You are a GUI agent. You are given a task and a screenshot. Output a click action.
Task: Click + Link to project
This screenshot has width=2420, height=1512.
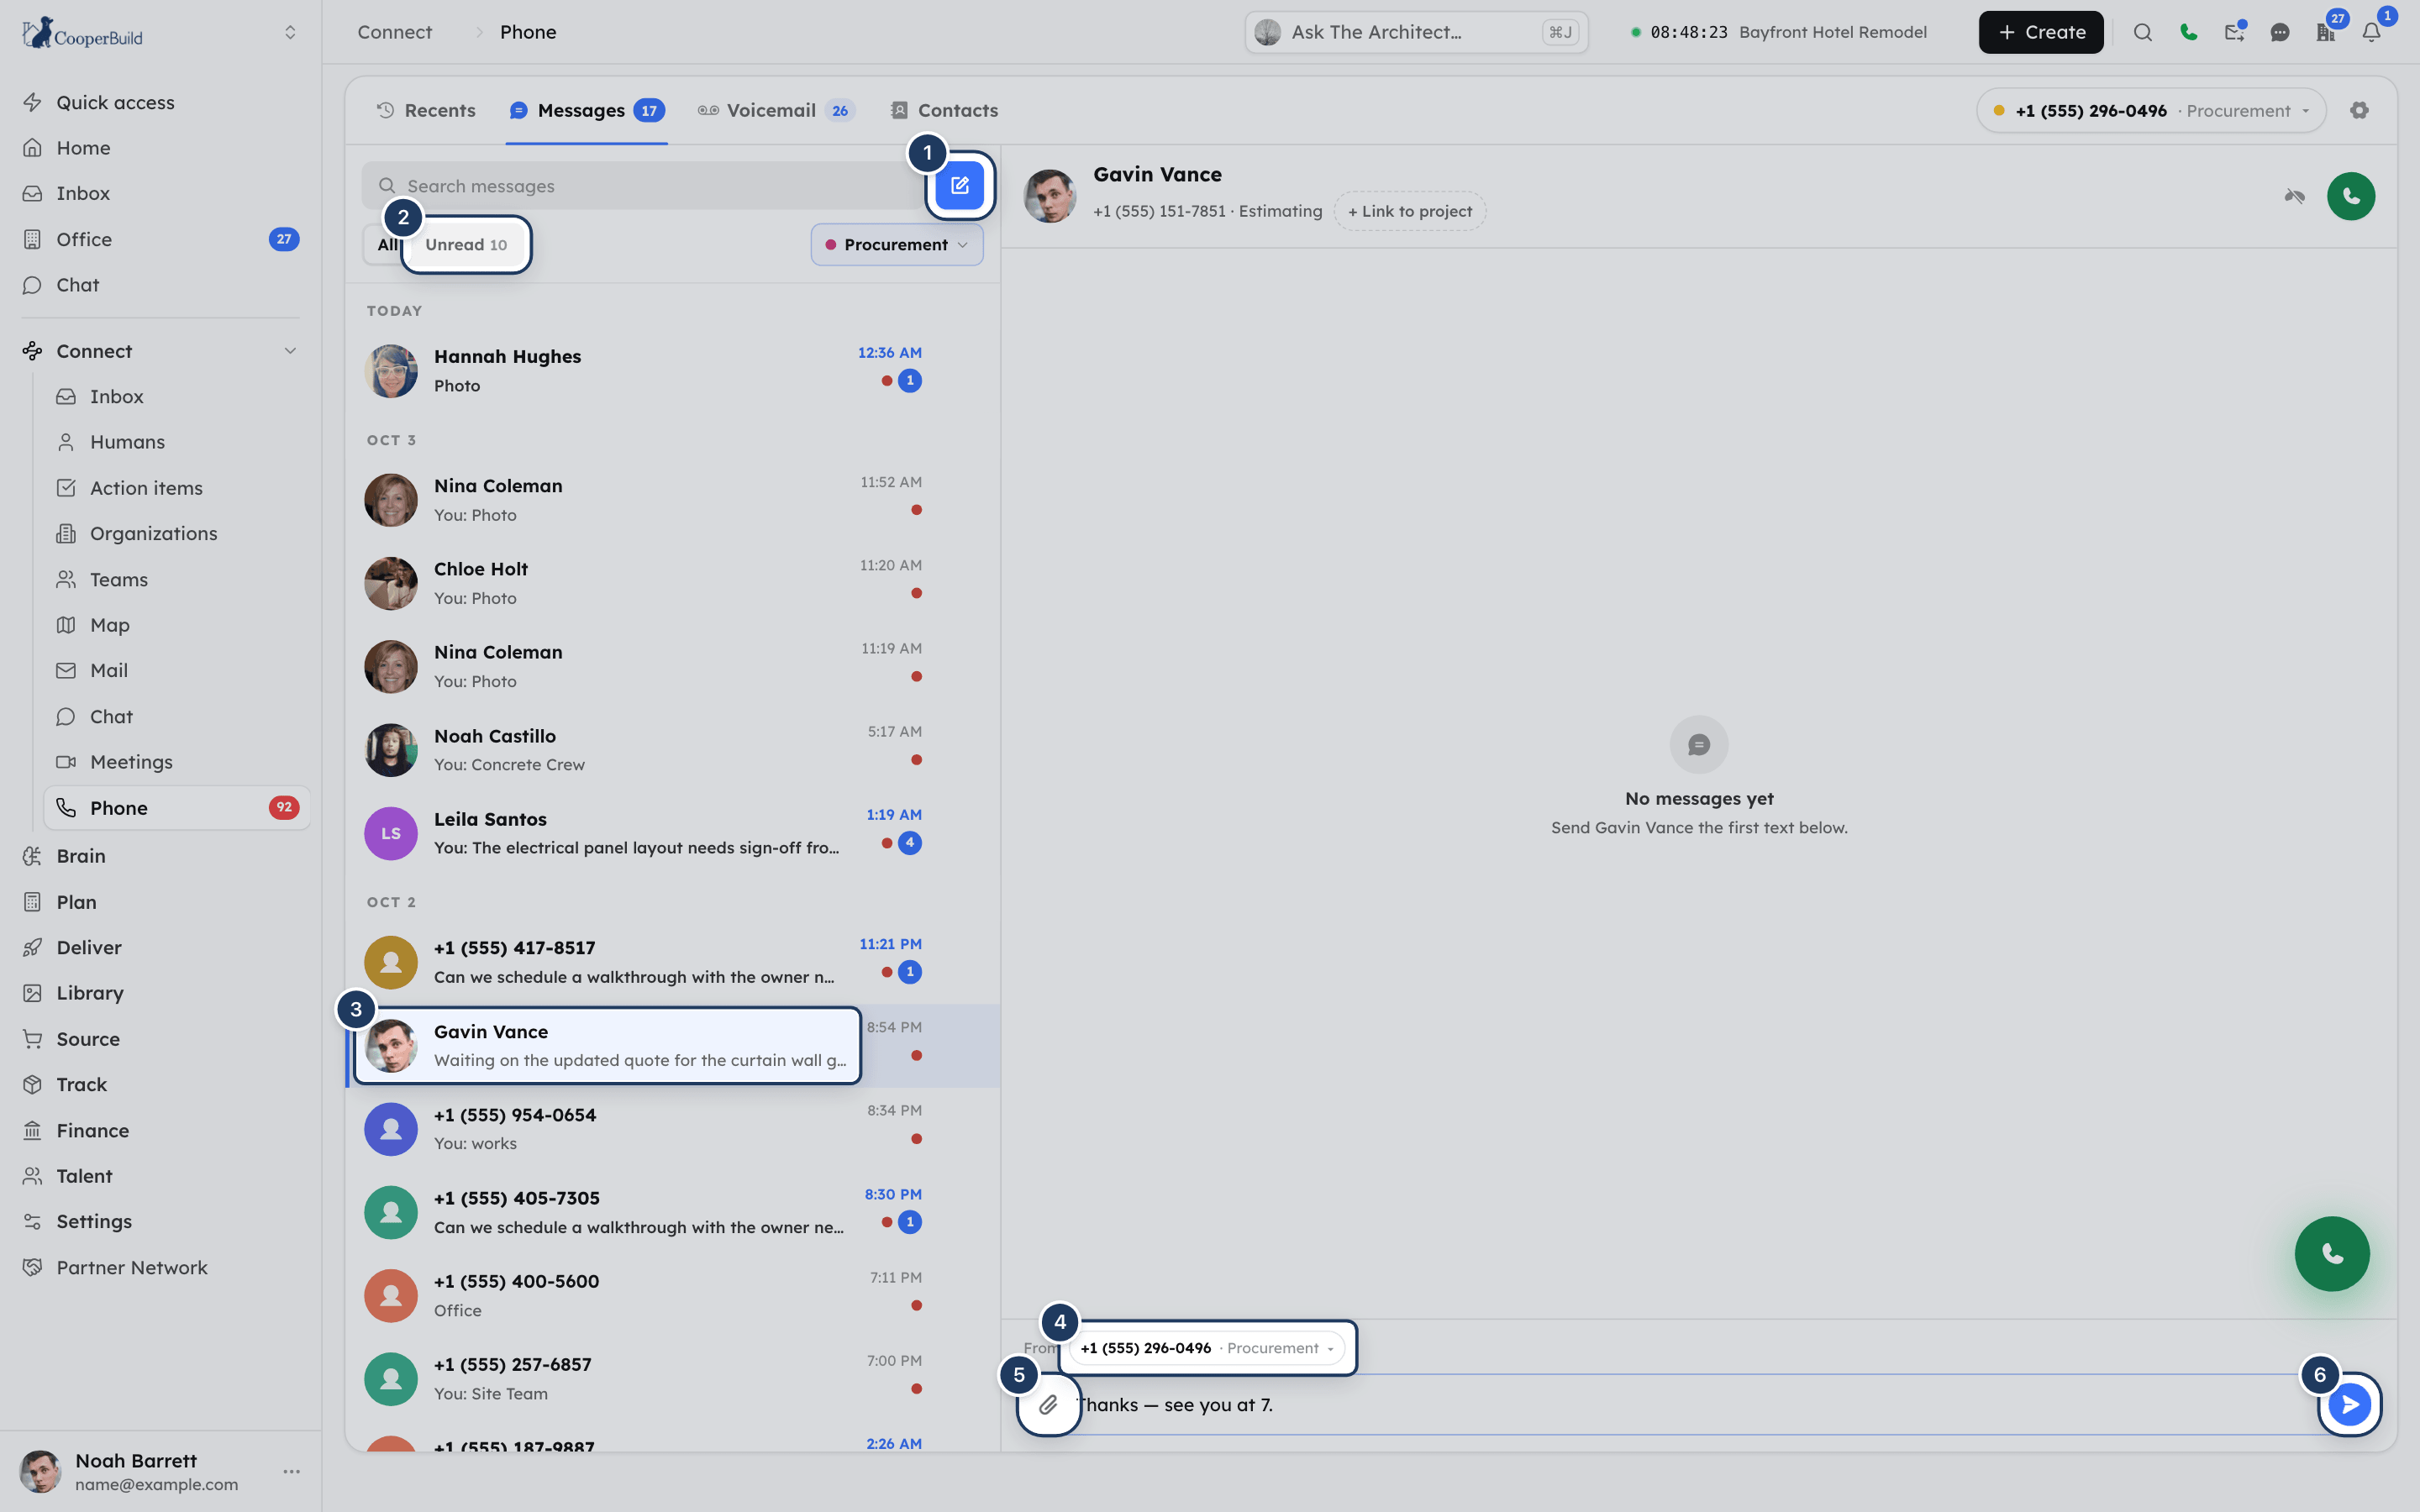click(1409, 211)
